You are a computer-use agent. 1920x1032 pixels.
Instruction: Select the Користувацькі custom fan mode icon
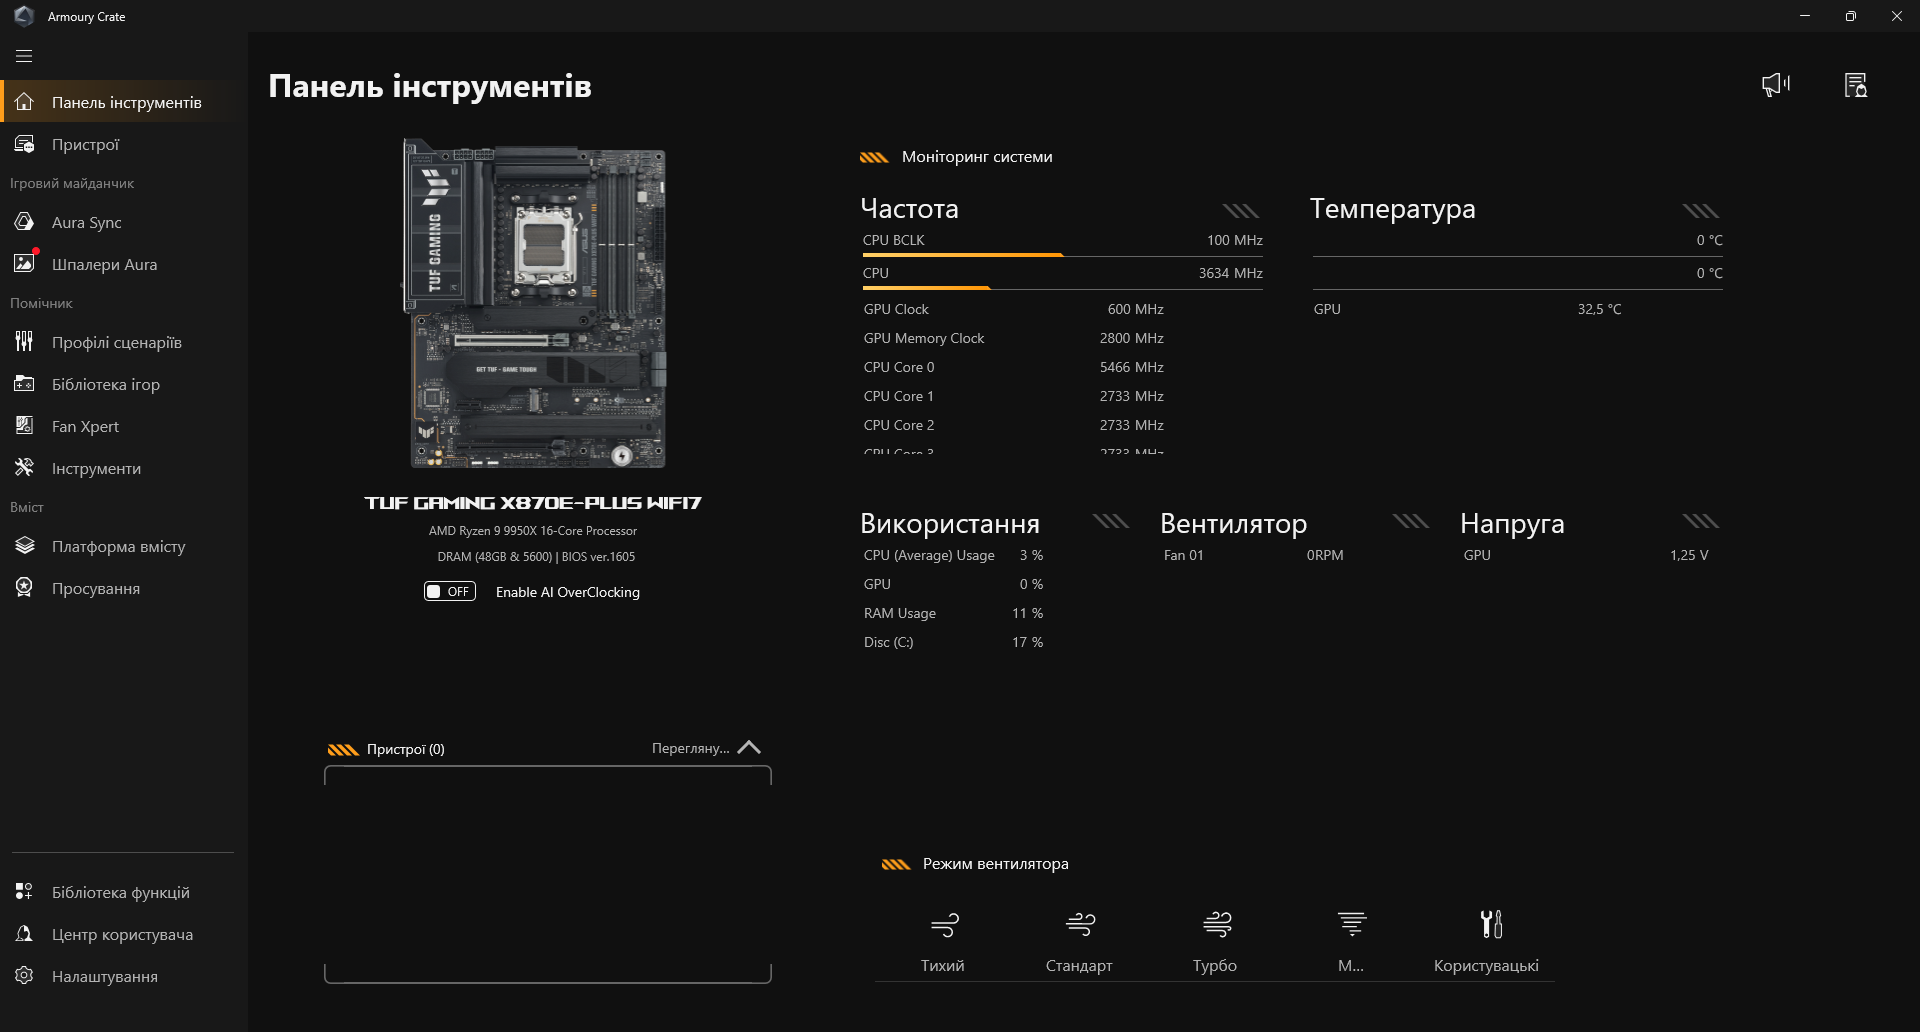pyautogui.click(x=1490, y=924)
